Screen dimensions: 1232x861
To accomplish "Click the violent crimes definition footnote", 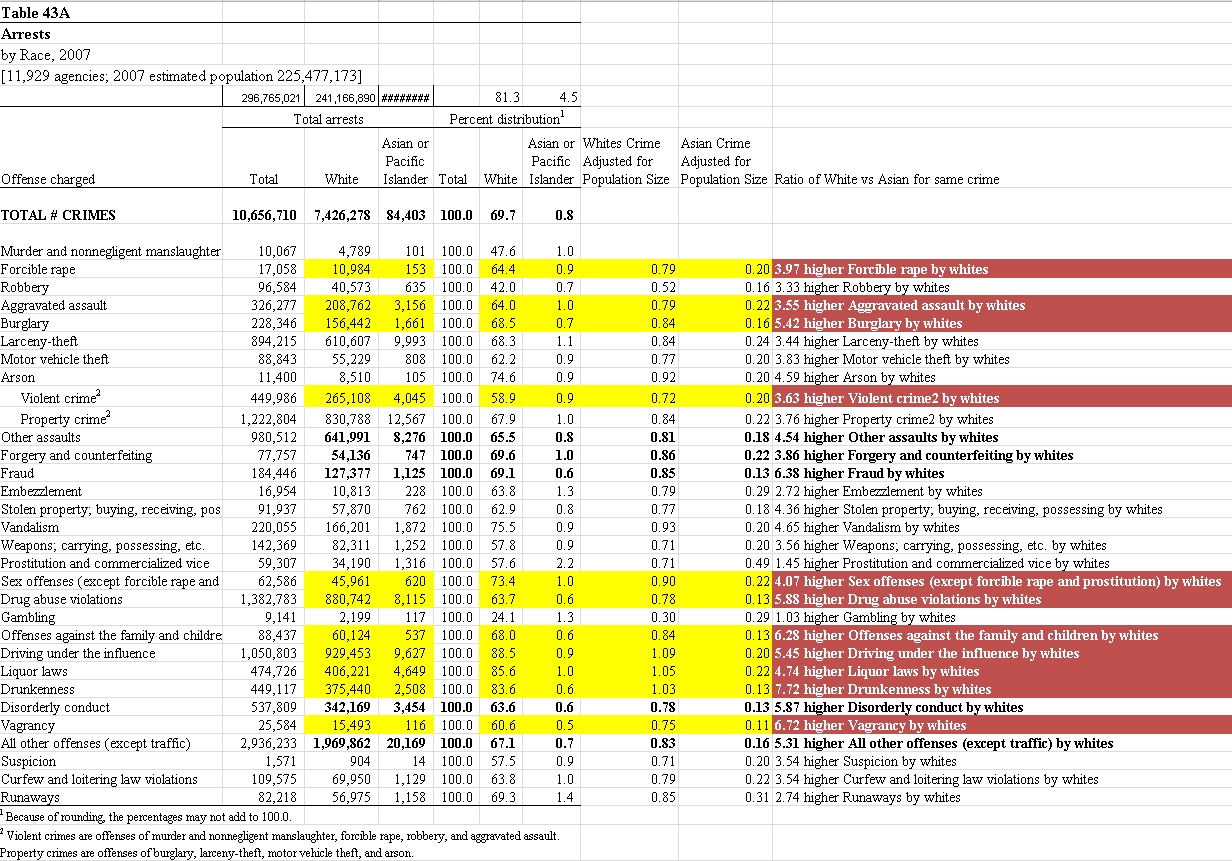I will click(x=280, y=835).
